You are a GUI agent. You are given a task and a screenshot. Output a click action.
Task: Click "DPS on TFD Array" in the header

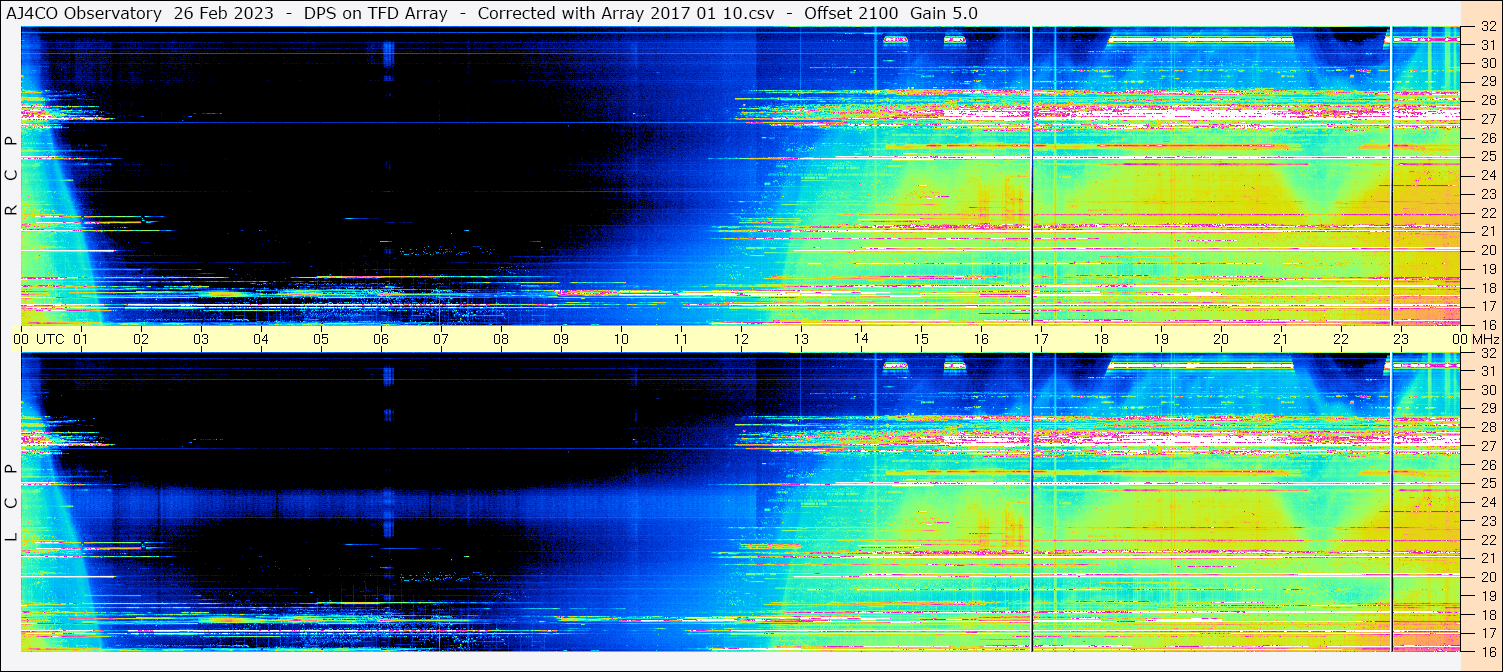click(375, 13)
